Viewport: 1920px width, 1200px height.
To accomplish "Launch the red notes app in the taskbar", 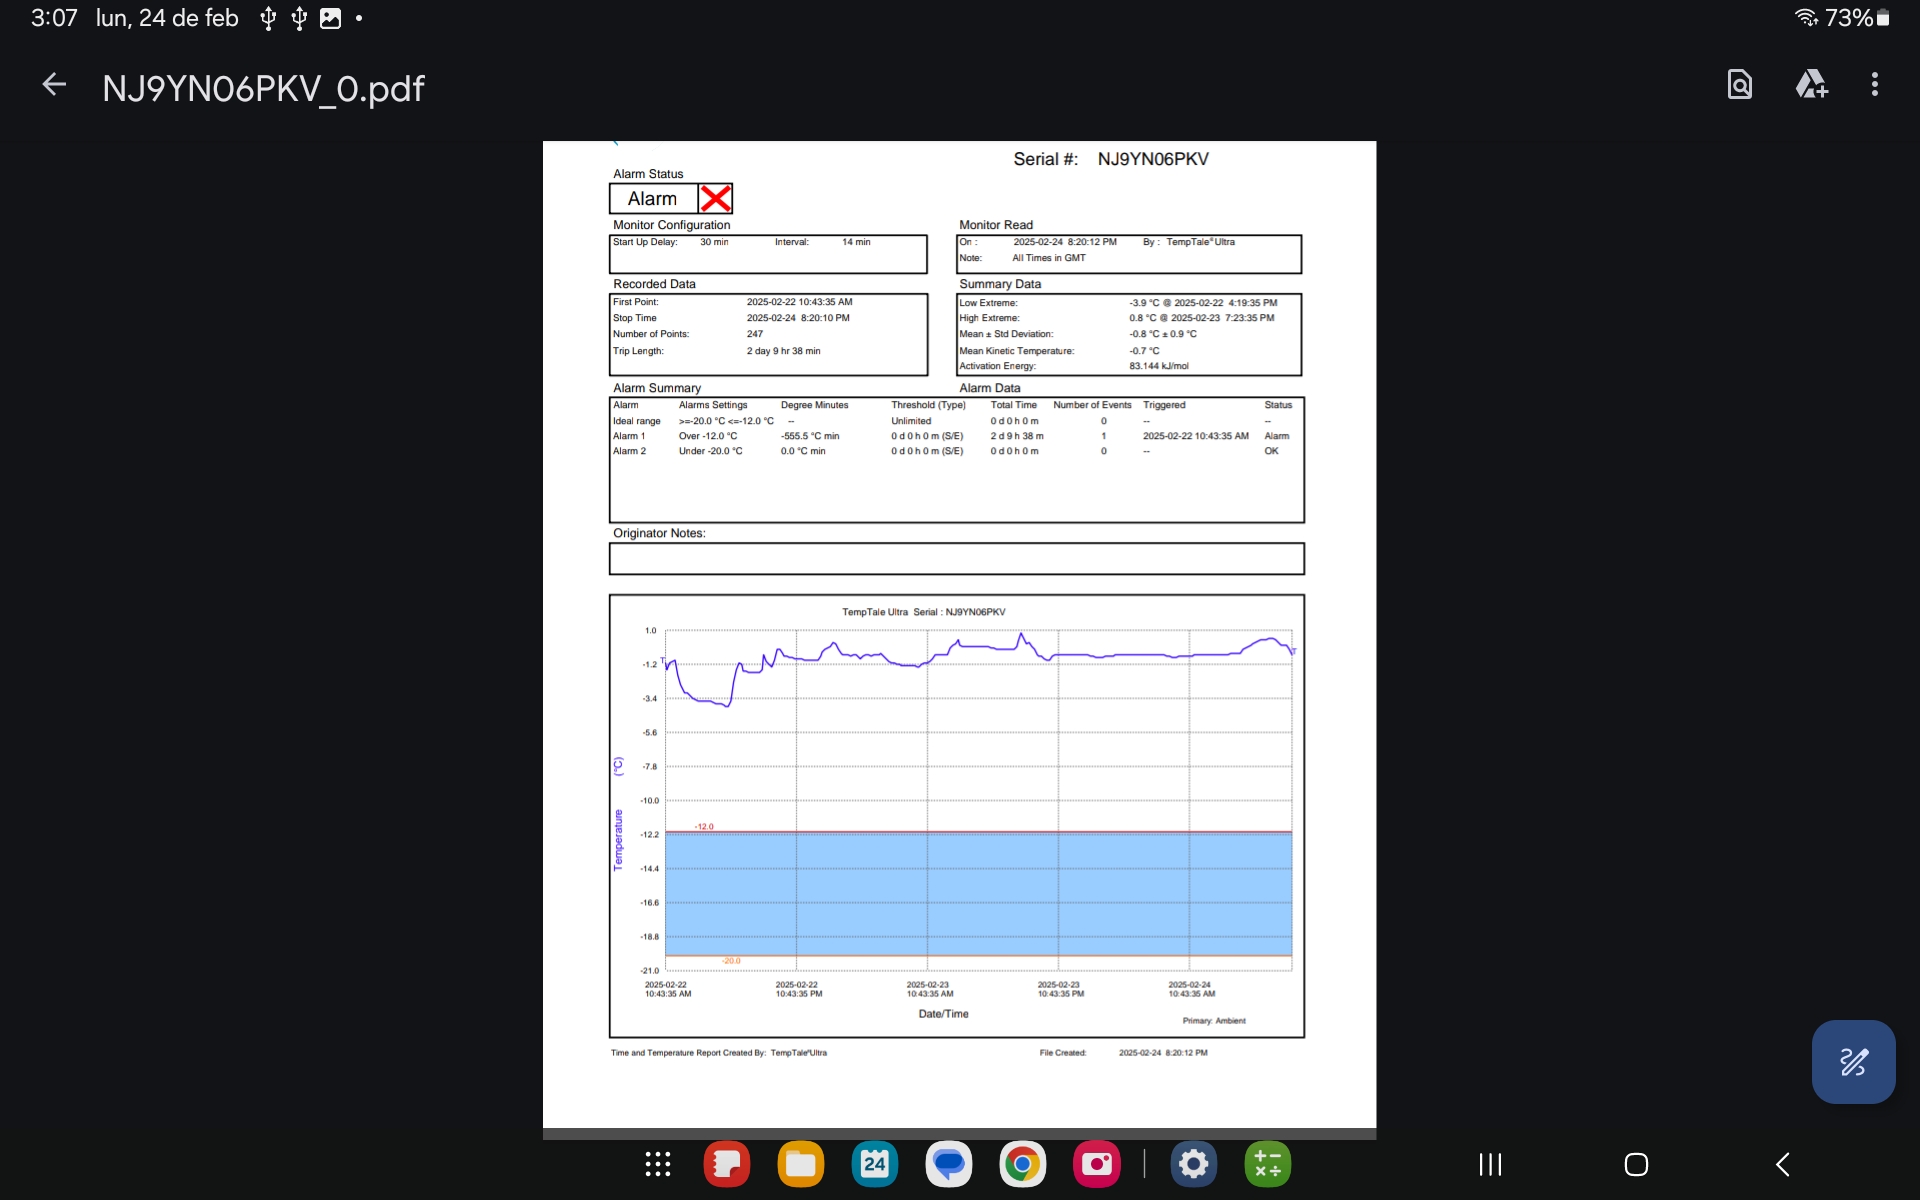I will coord(727,1164).
